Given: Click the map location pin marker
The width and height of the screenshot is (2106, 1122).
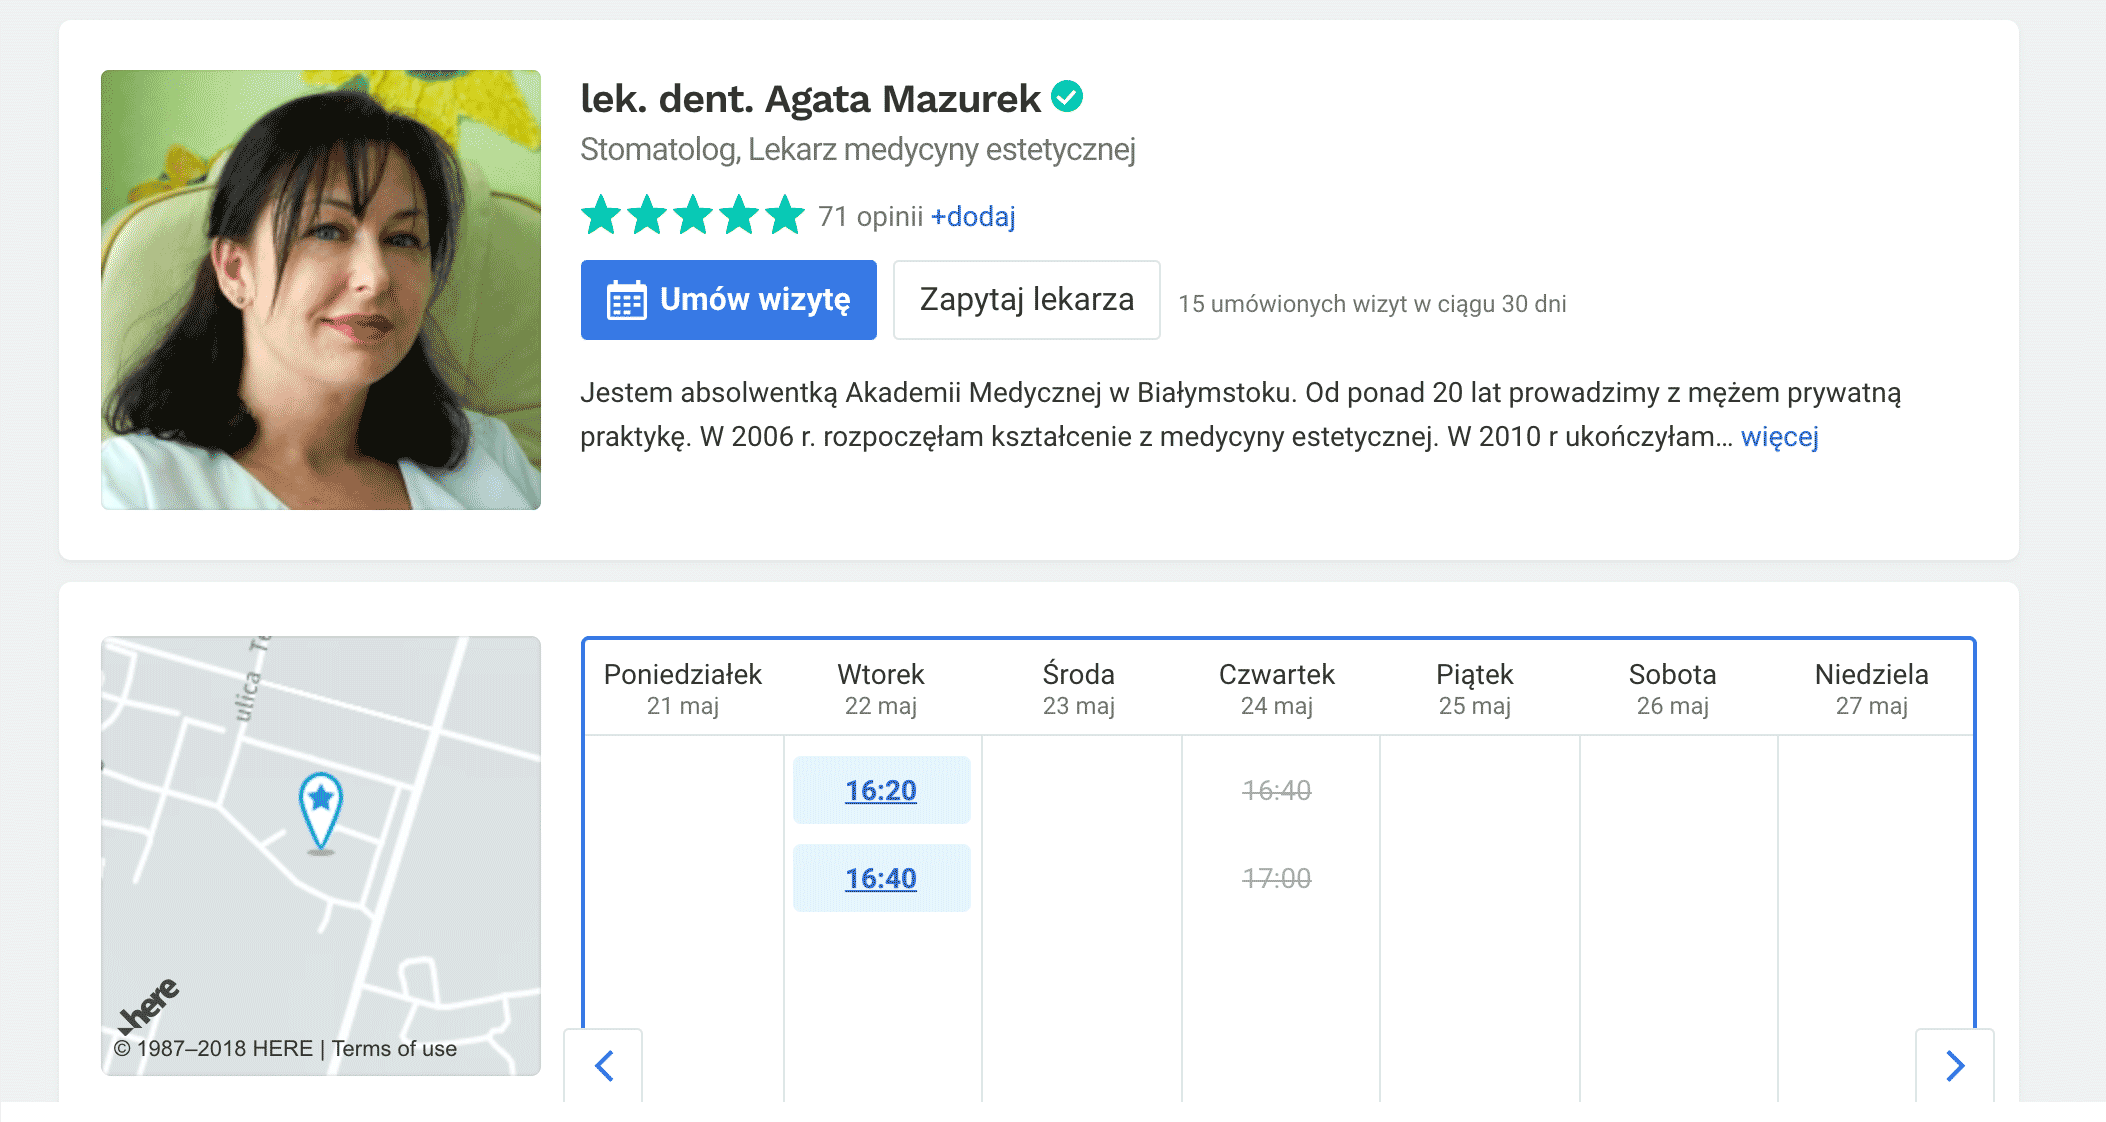Looking at the screenshot, I should [x=321, y=812].
